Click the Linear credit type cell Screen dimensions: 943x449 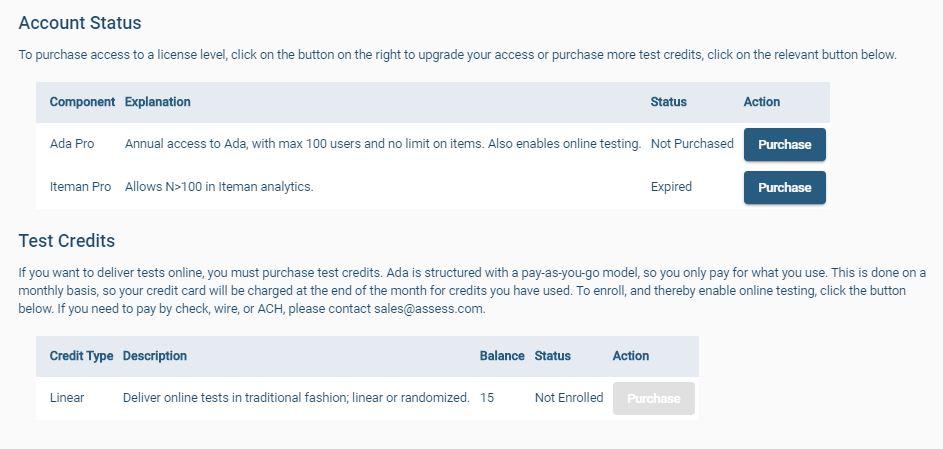pos(67,398)
